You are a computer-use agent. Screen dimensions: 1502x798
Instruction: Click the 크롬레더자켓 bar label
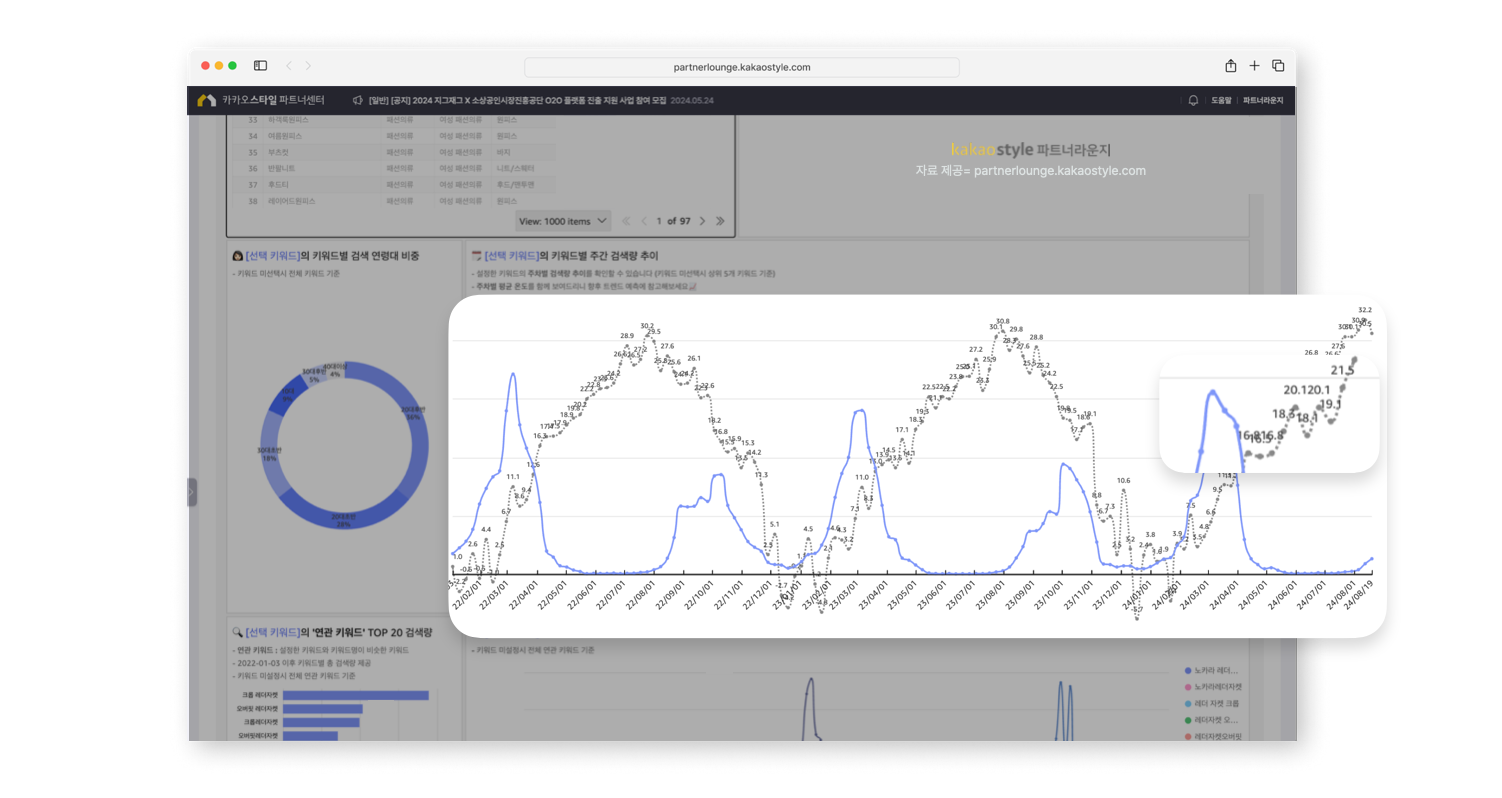coord(261,722)
